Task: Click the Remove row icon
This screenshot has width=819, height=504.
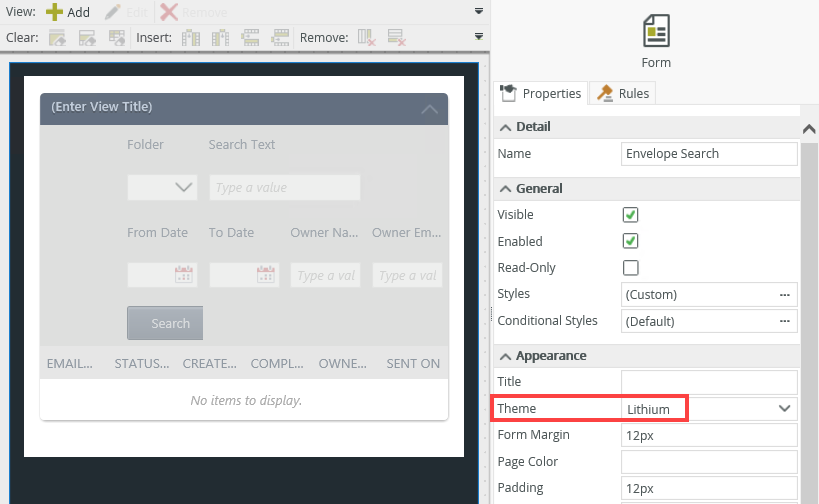Action: tap(396, 38)
